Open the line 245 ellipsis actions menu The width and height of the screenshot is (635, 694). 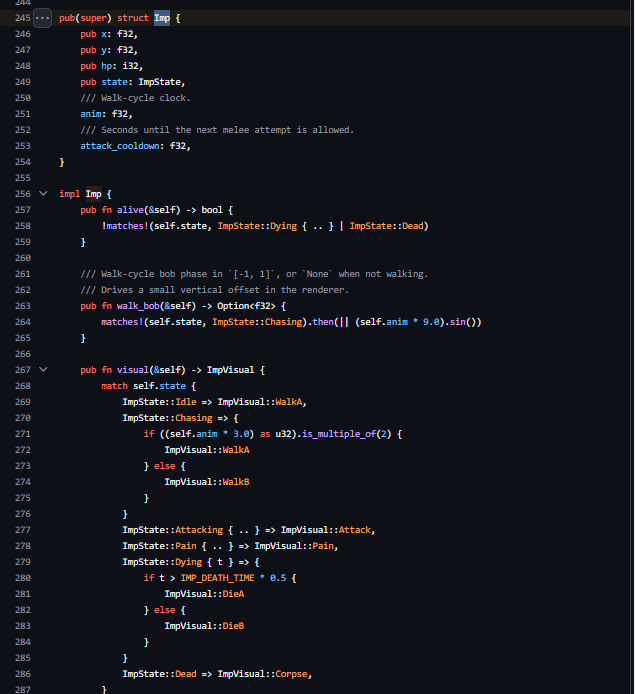point(43,18)
